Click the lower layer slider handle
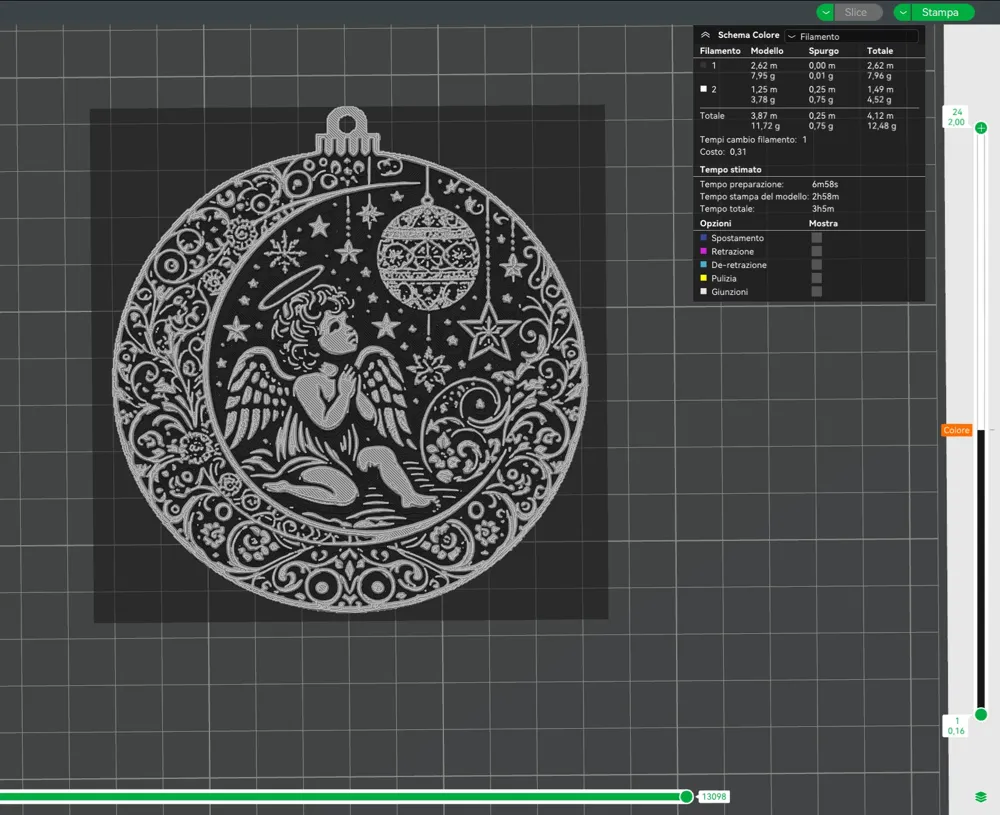The height and width of the screenshot is (815, 1000). pyautogui.click(x=981, y=714)
